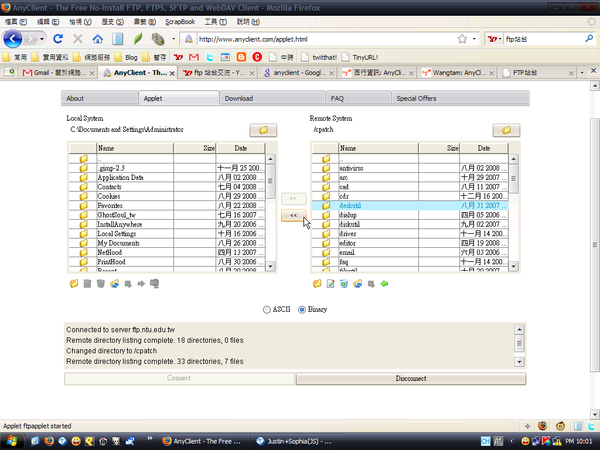Click the << download transfer button
600x450 pixels.
click(x=293, y=215)
